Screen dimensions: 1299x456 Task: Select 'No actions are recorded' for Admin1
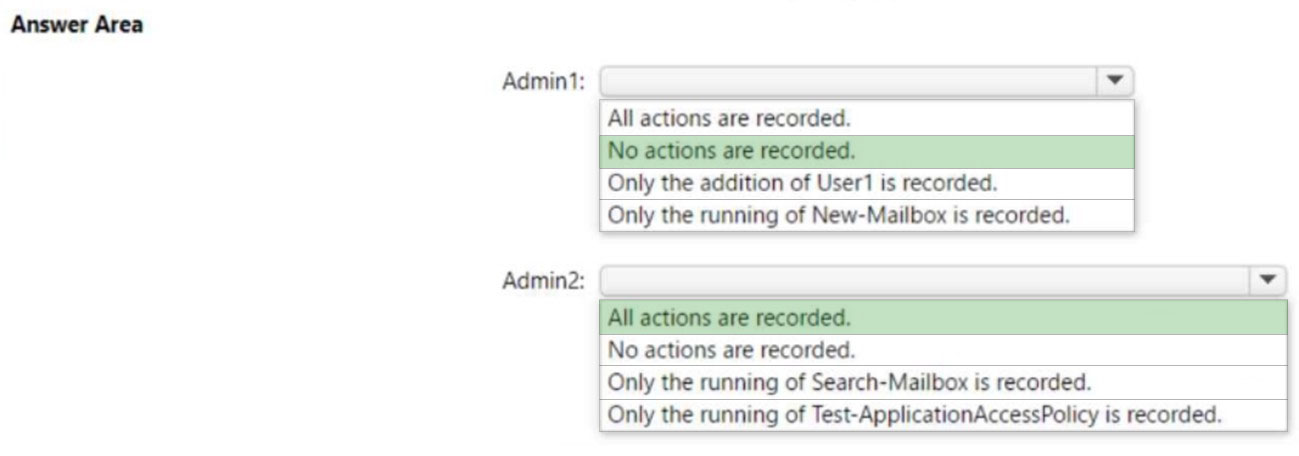pos(867,151)
